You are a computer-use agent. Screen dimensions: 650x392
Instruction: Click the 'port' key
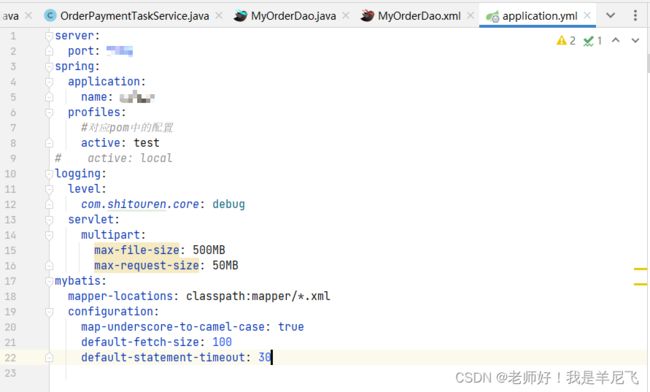(x=81, y=51)
